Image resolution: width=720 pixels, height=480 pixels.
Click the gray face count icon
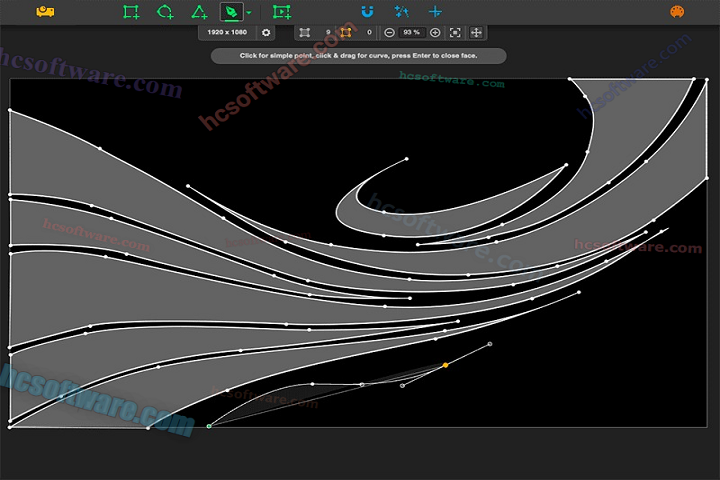tap(304, 33)
